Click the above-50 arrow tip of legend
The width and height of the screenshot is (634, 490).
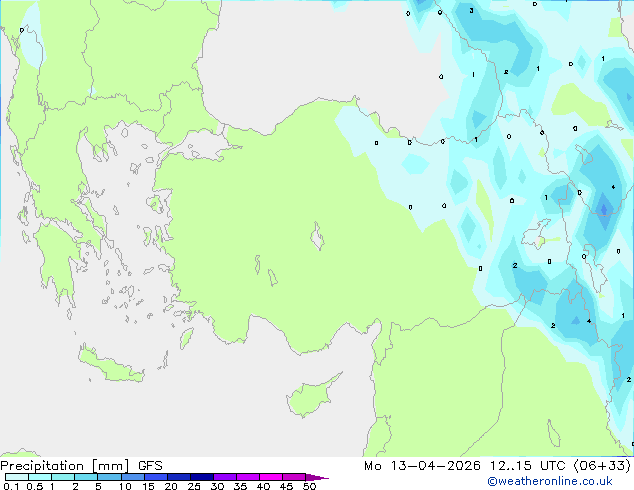click(x=317, y=477)
